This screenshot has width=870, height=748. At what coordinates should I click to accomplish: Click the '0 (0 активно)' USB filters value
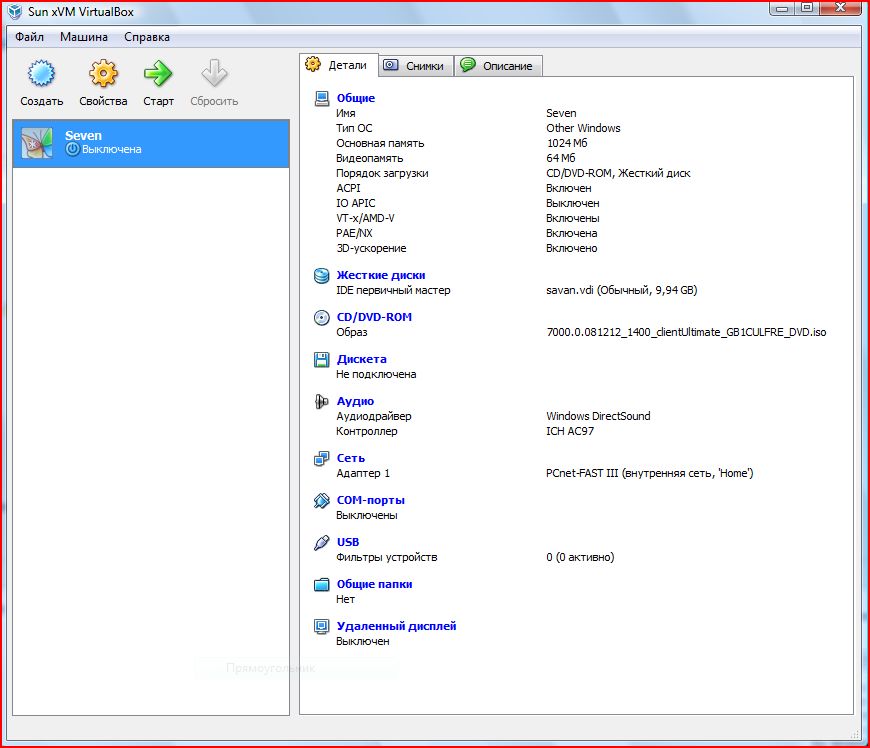coord(580,557)
